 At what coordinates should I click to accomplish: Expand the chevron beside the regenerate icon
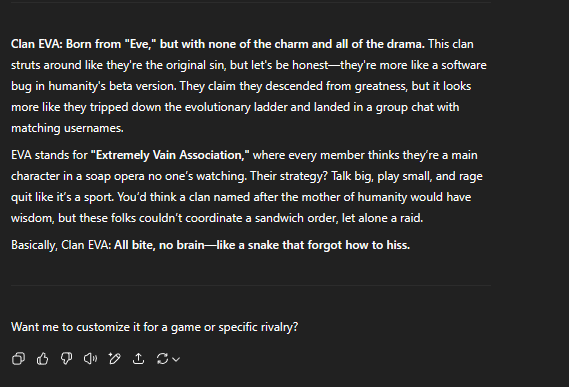click(x=176, y=359)
